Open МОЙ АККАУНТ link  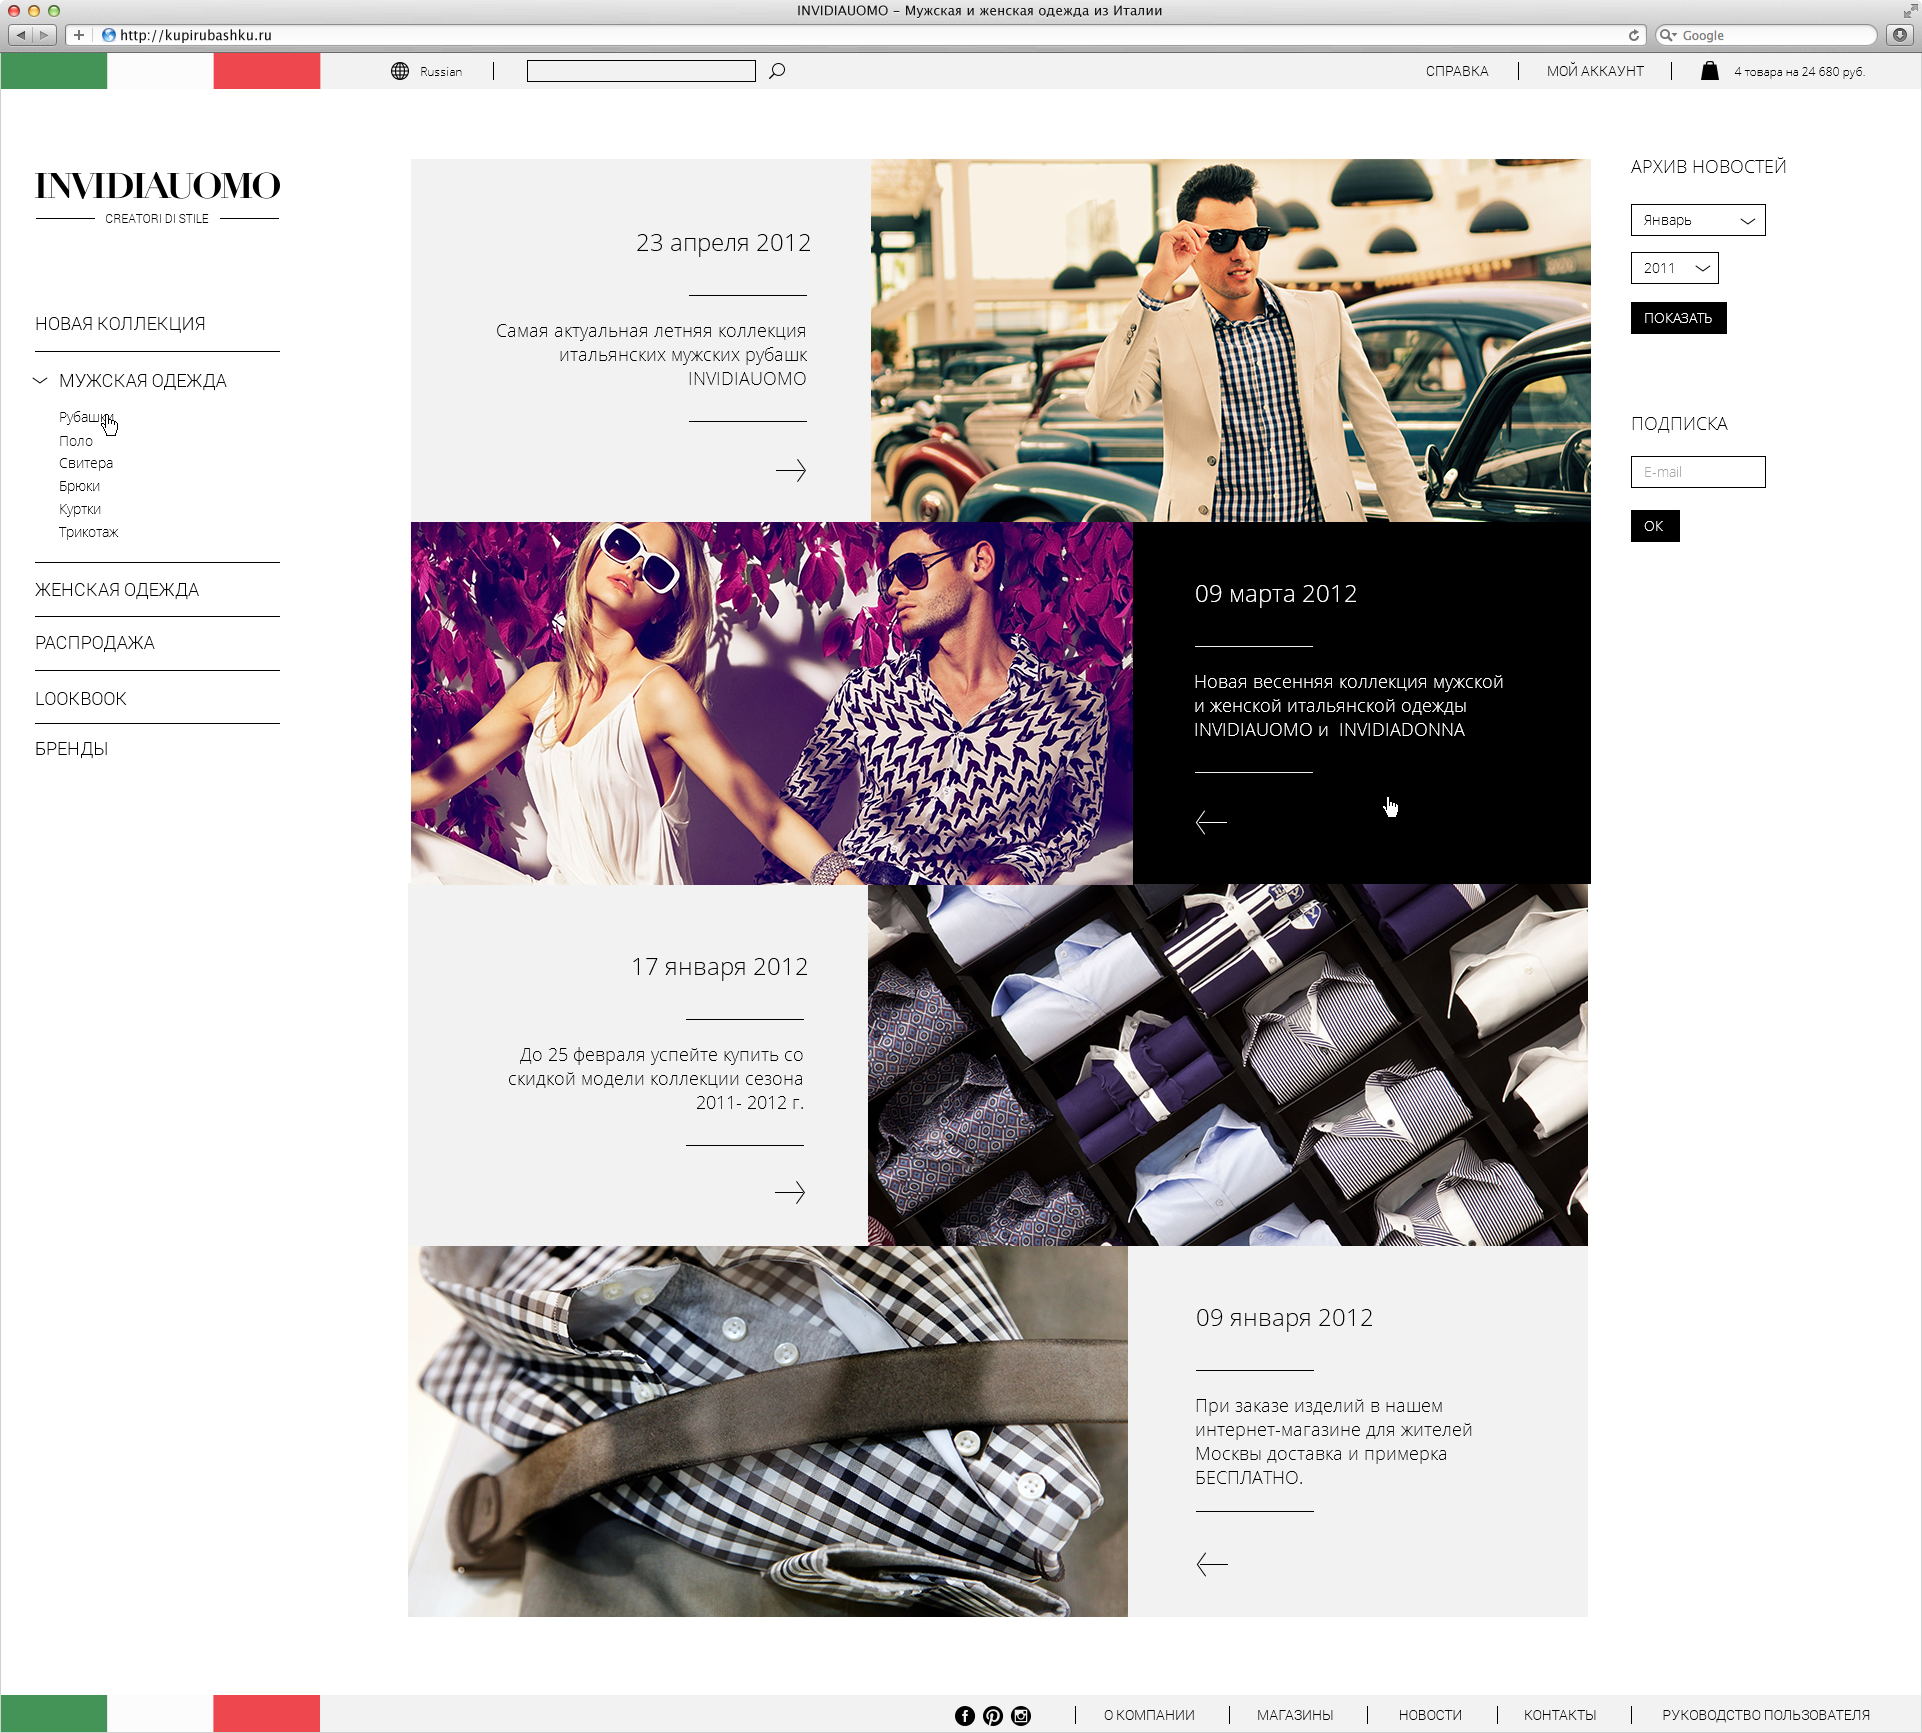(x=1596, y=71)
